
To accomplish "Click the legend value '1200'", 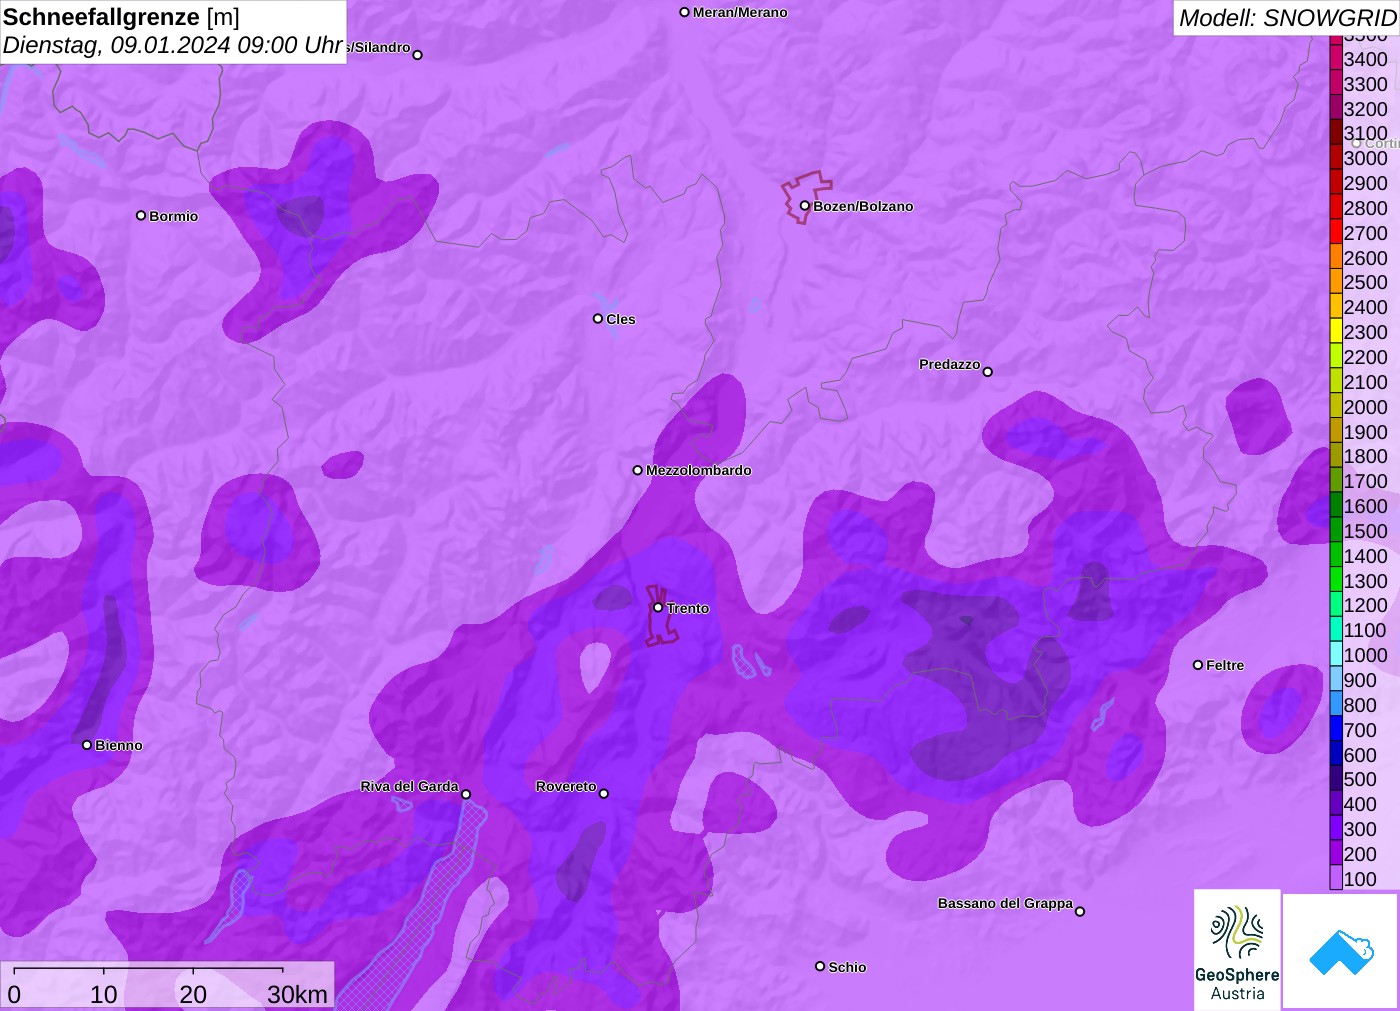I will coord(1366,605).
